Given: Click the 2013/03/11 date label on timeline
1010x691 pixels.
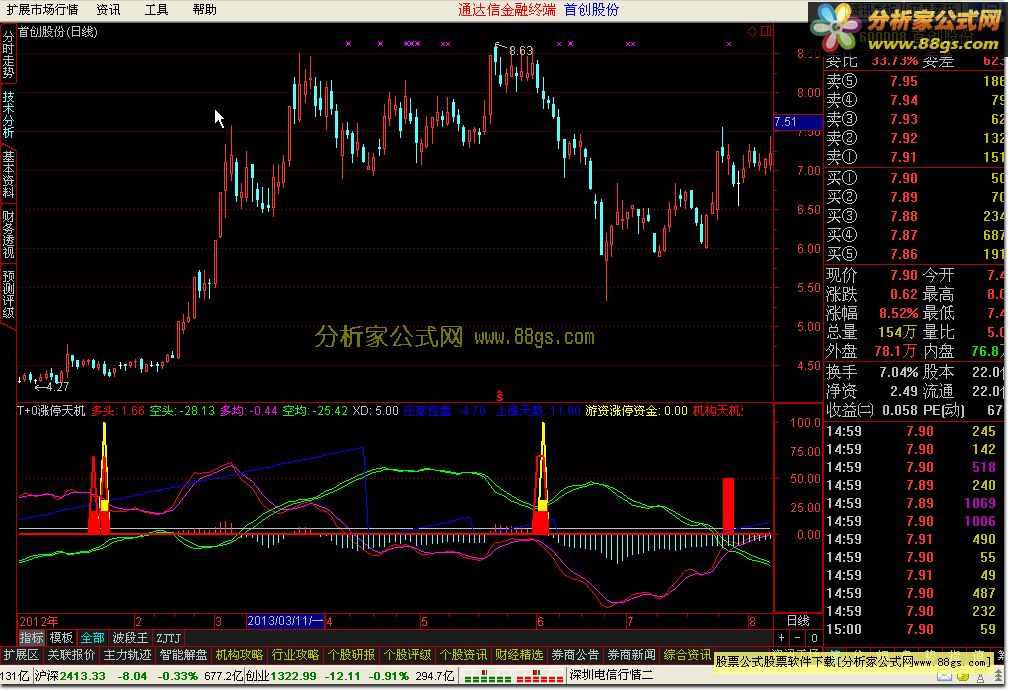Looking at the screenshot, I should tap(285, 621).
